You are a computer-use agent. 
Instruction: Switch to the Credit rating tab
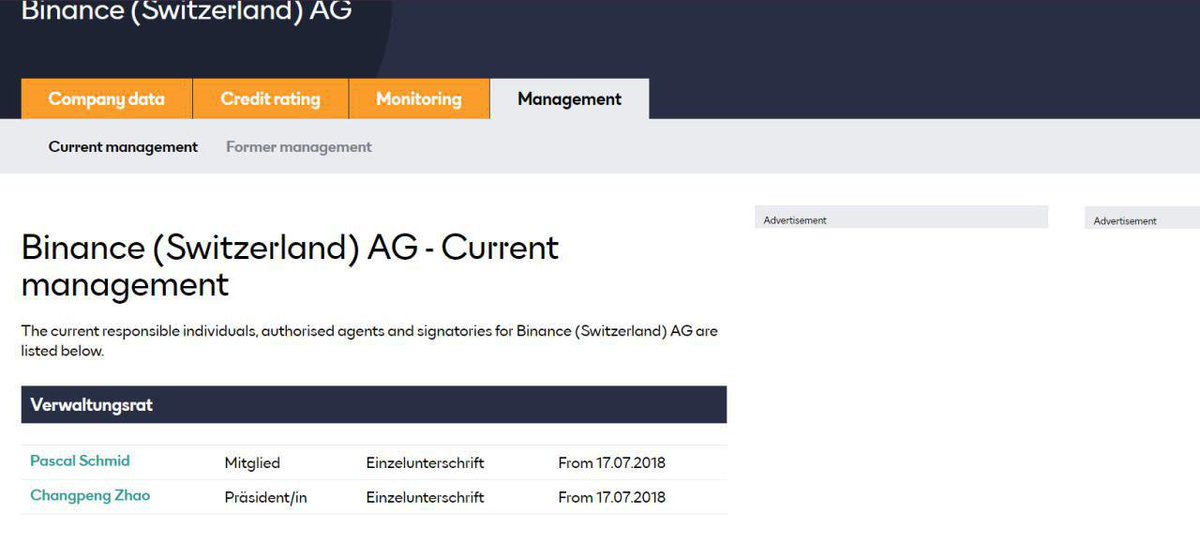pos(270,99)
